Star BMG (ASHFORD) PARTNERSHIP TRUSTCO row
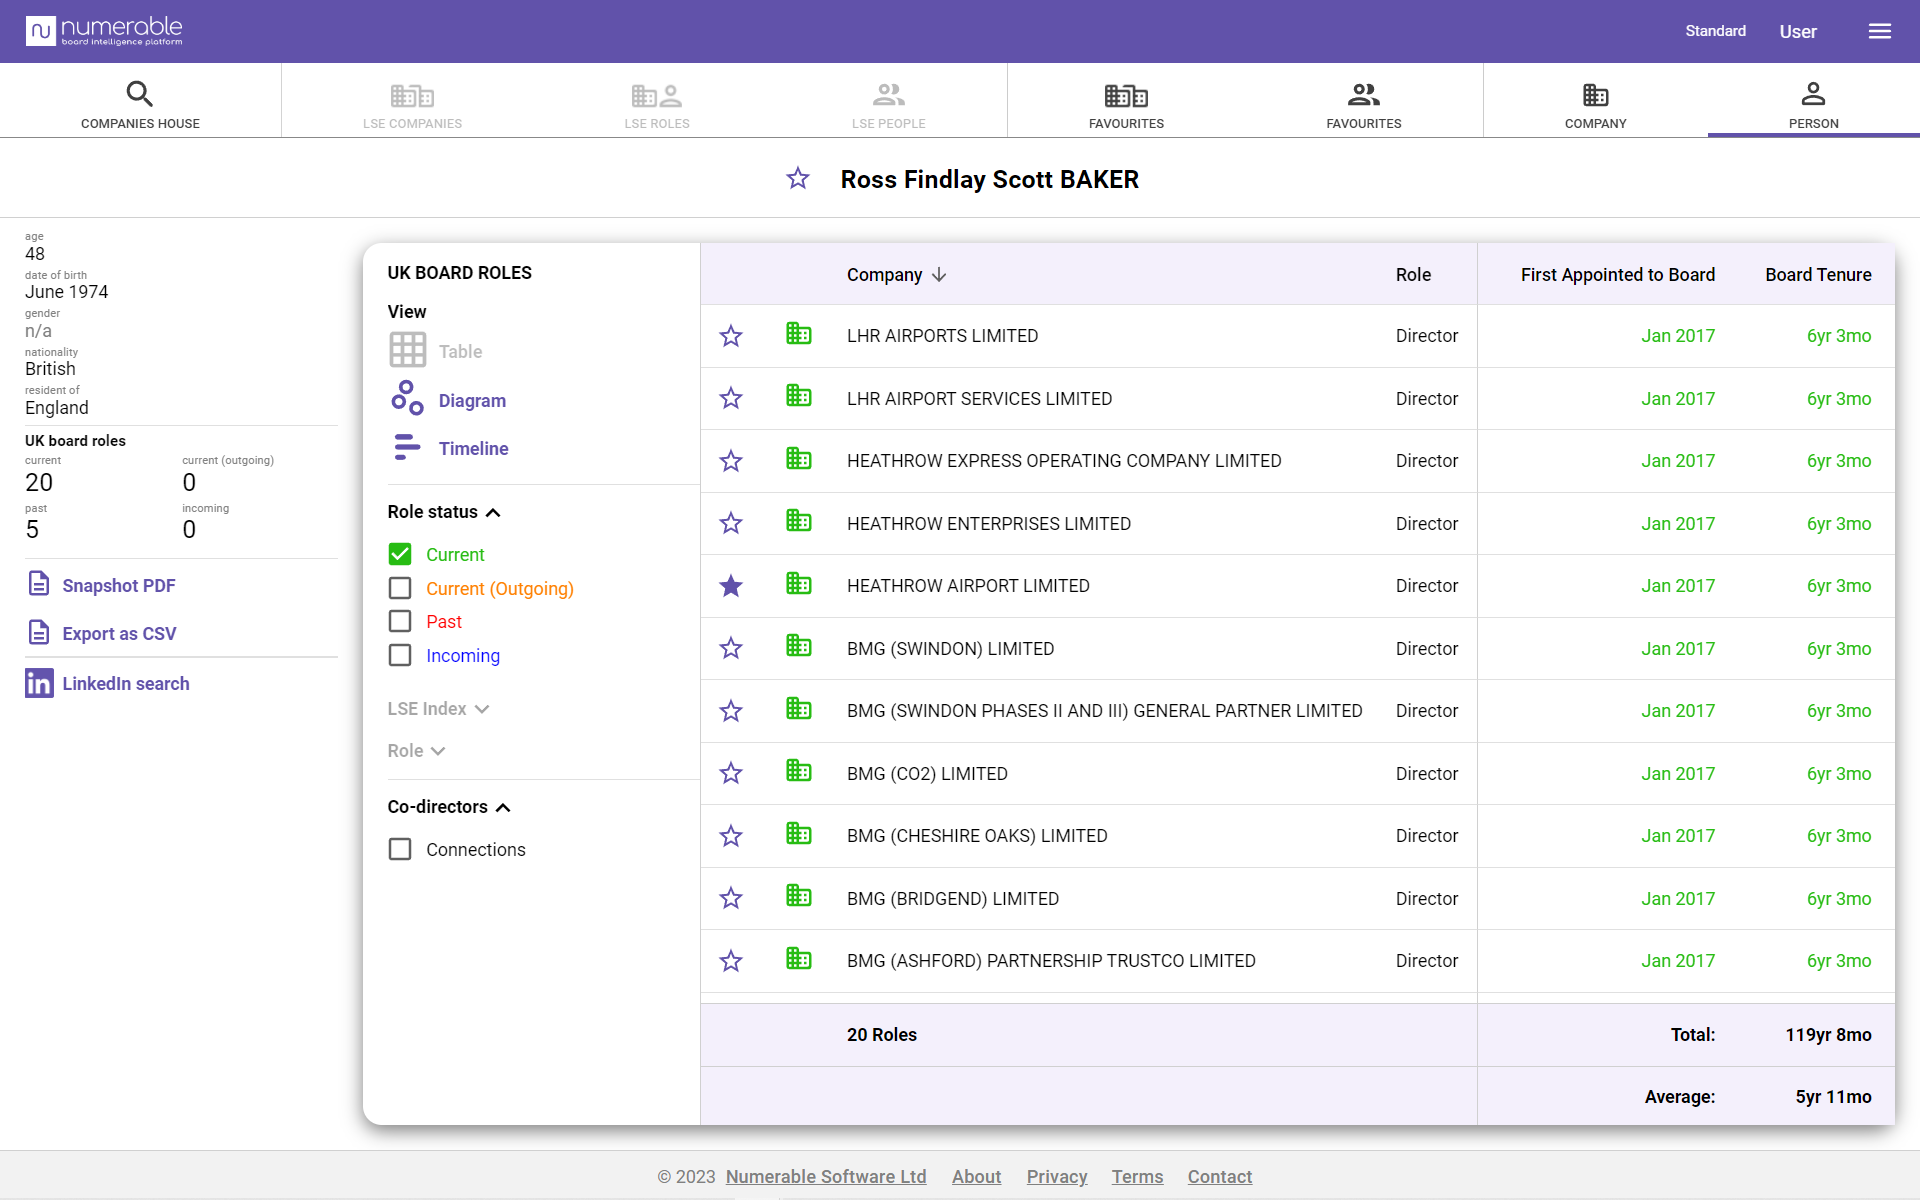The height and width of the screenshot is (1200, 1920). (x=731, y=961)
